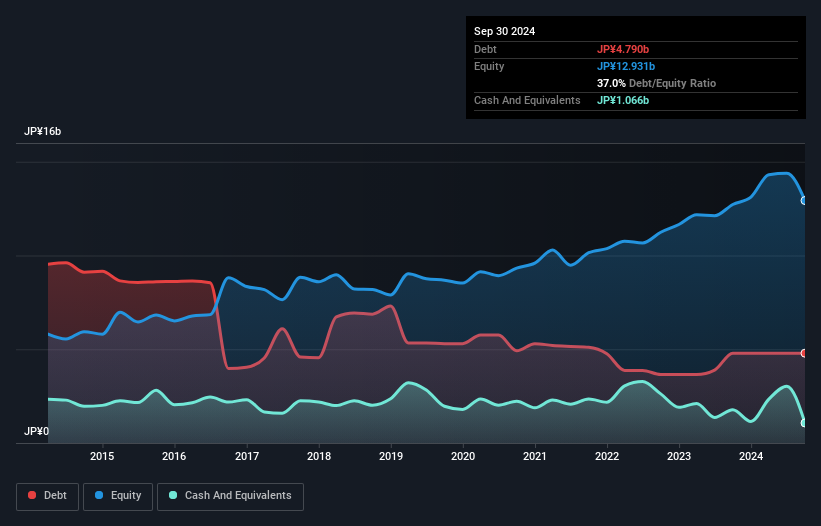Click the 2017 x-axis label
This screenshot has width=821, height=526.
coord(247,456)
